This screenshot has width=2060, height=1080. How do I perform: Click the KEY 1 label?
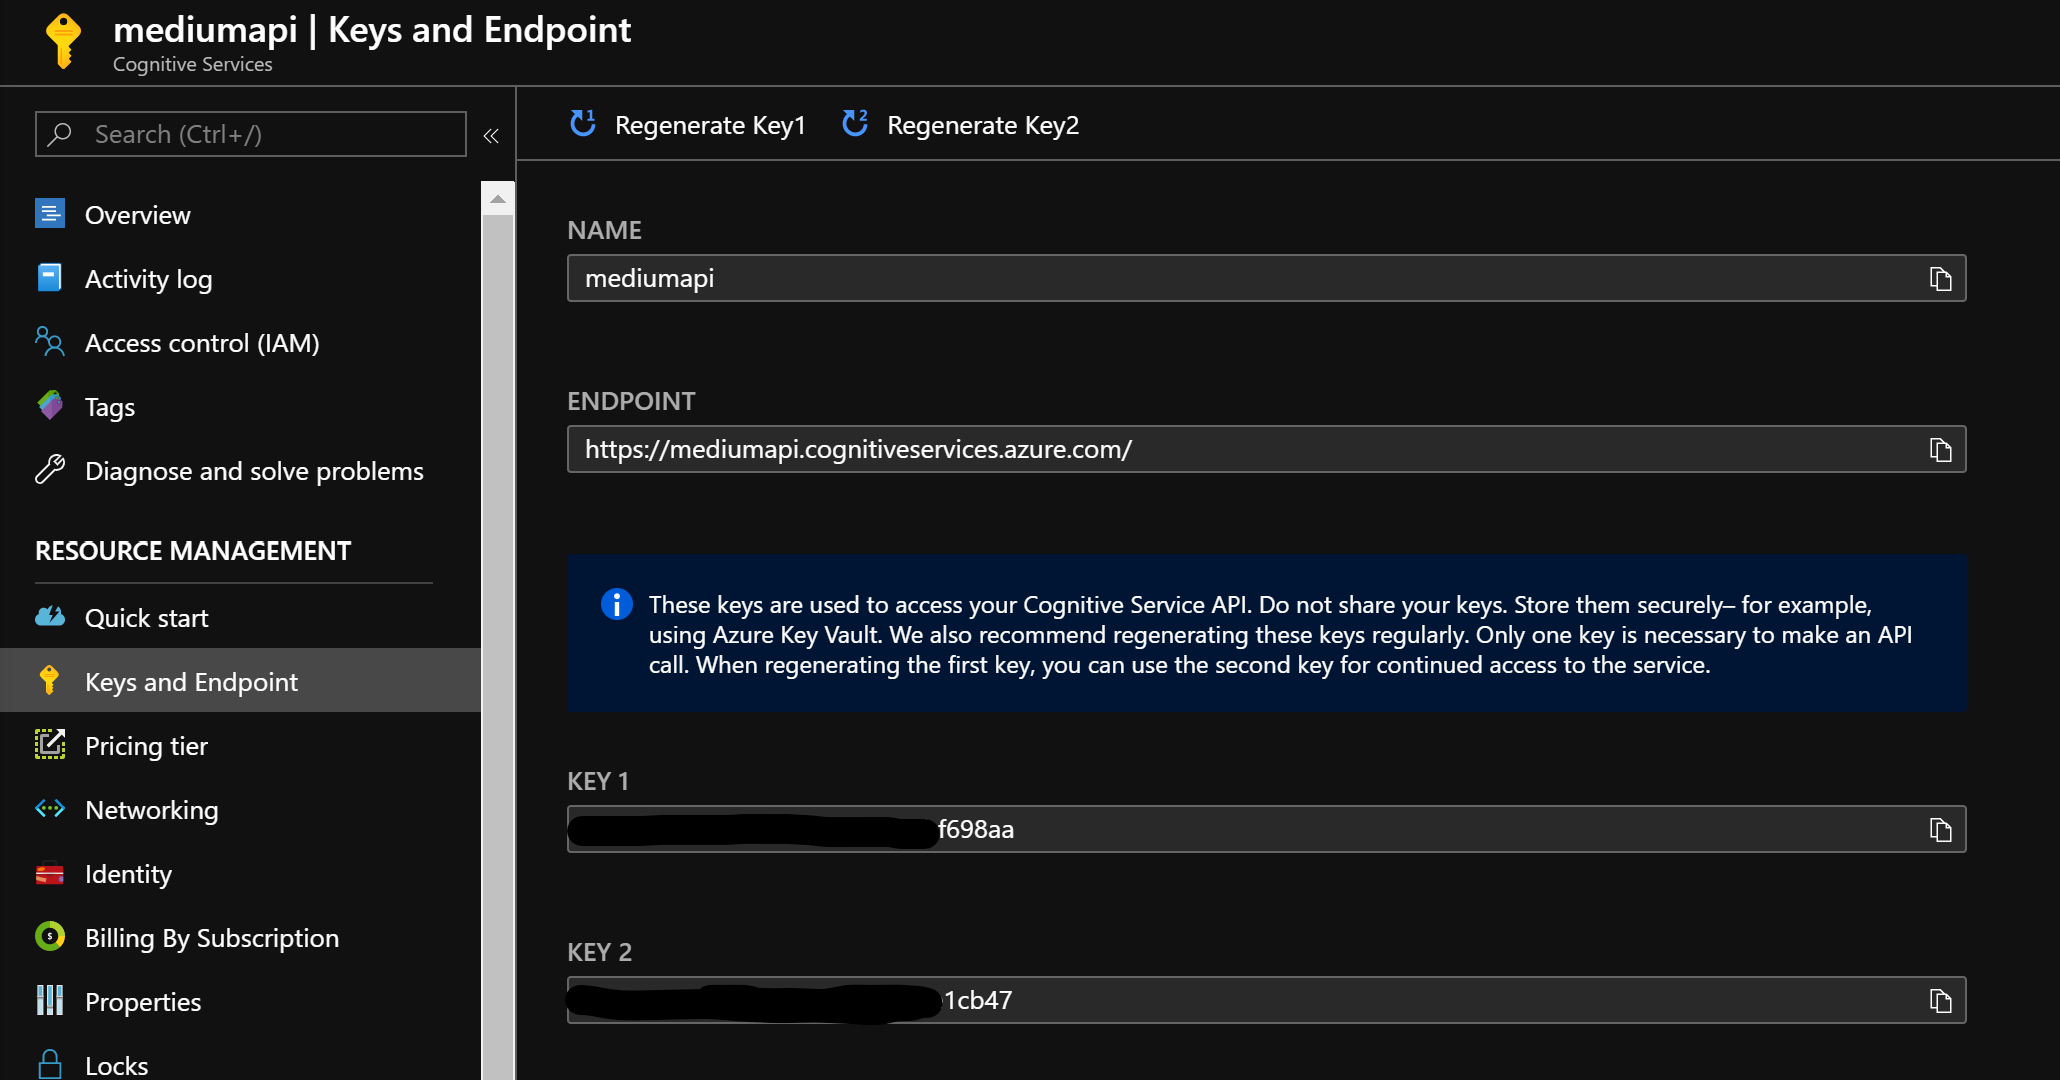coord(598,781)
